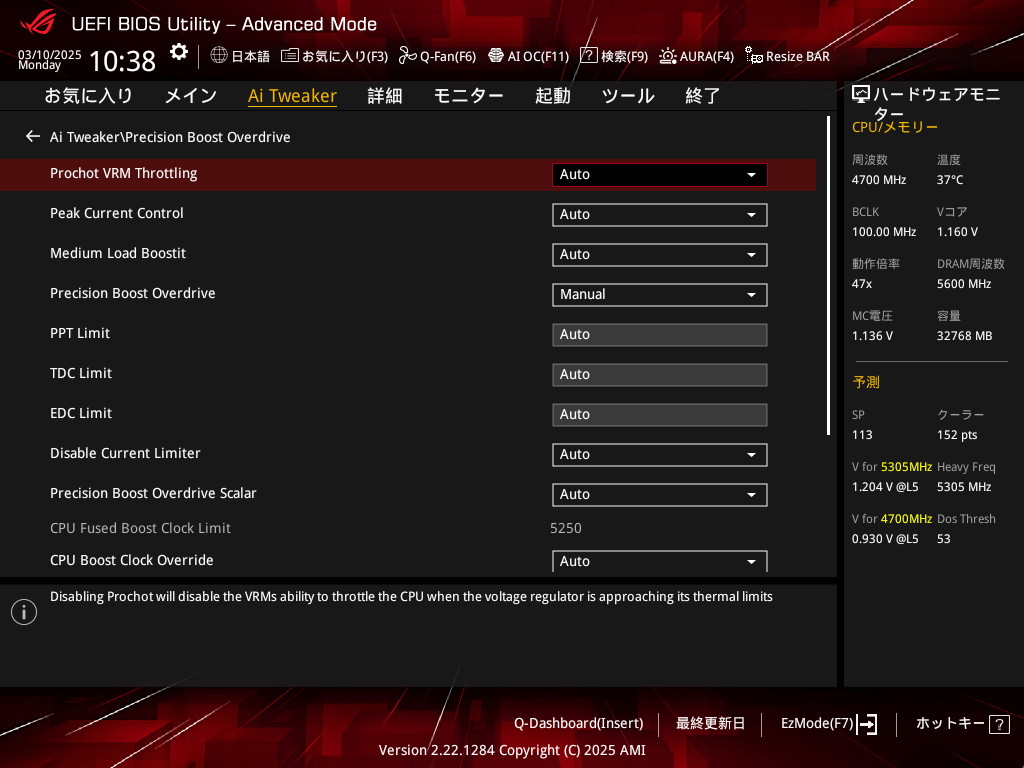Screen dimensions: 1024x768
Task: Select Precision Boost Overdrive Scalar label
Action: (x=153, y=493)
